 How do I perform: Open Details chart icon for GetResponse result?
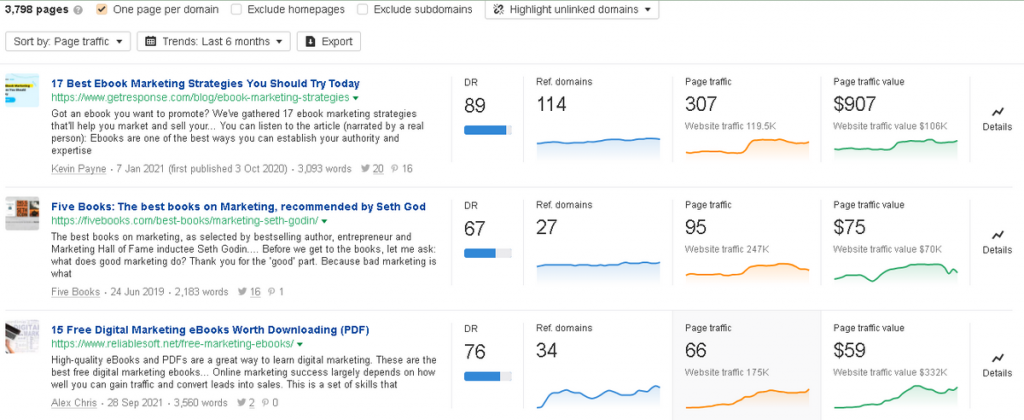coord(997,112)
